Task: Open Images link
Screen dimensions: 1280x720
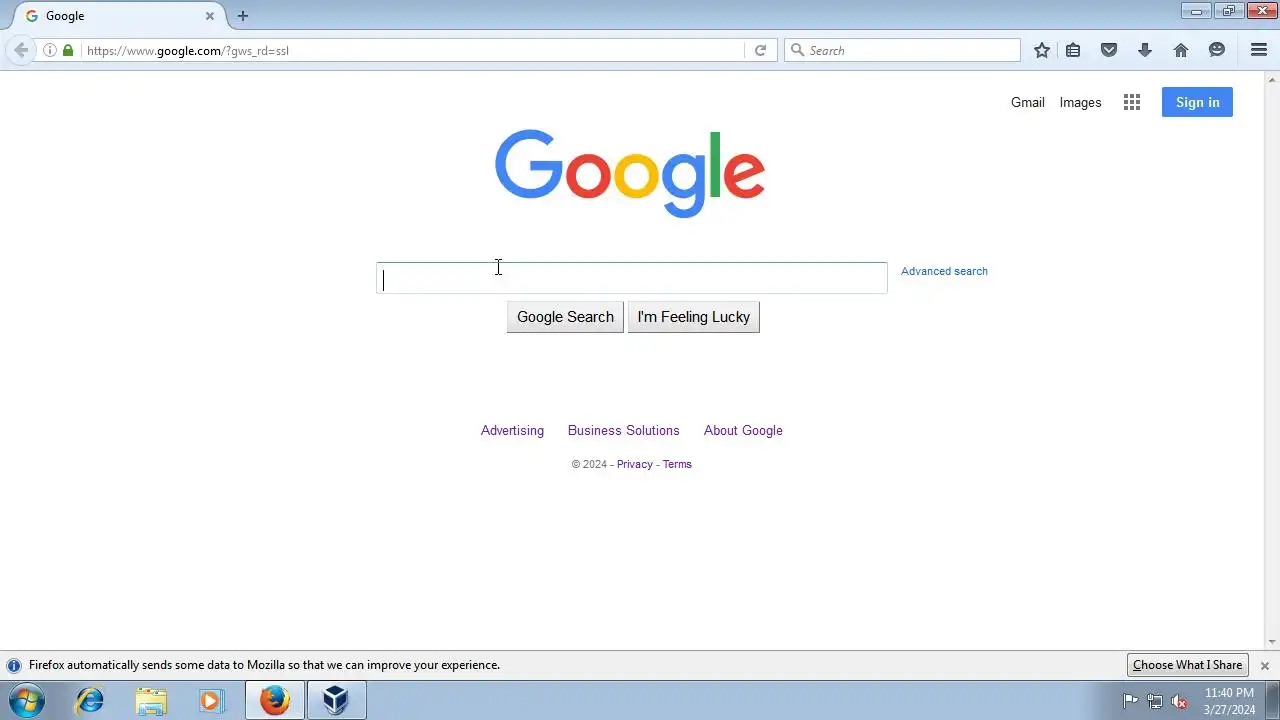Action: 1080,102
